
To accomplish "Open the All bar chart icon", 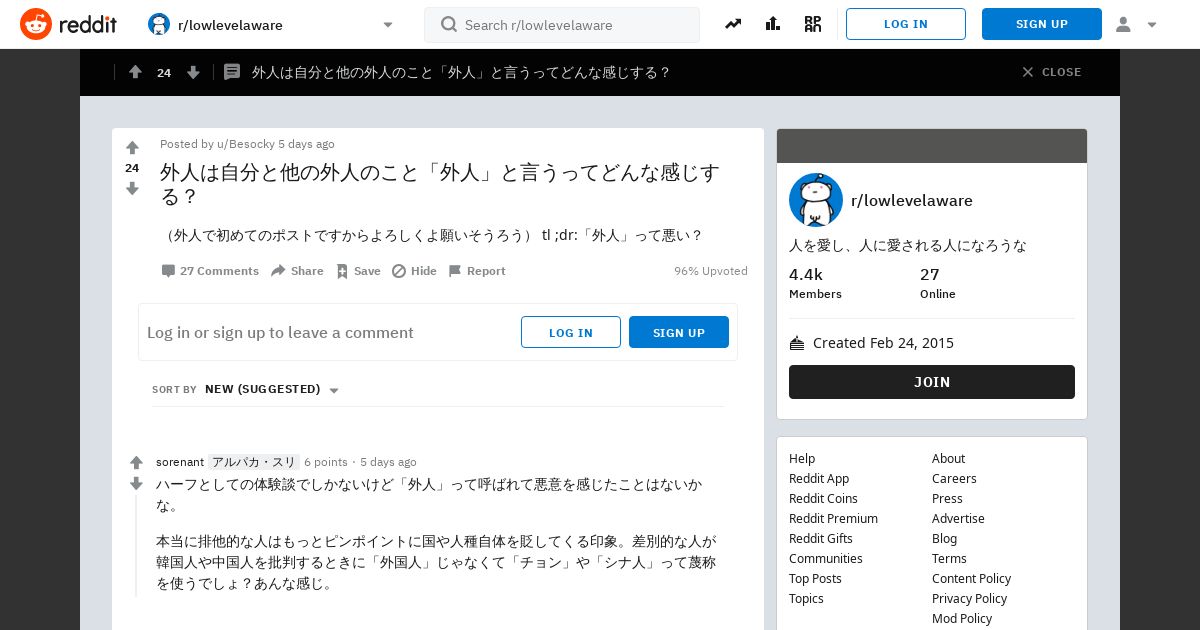I will coord(773,24).
